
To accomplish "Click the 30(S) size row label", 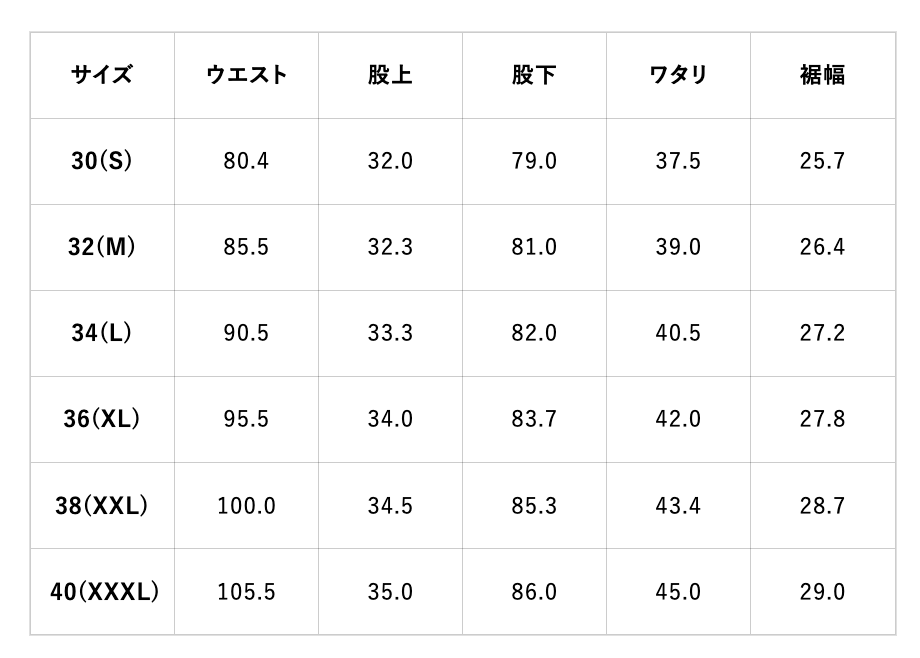I will (102, 161).
